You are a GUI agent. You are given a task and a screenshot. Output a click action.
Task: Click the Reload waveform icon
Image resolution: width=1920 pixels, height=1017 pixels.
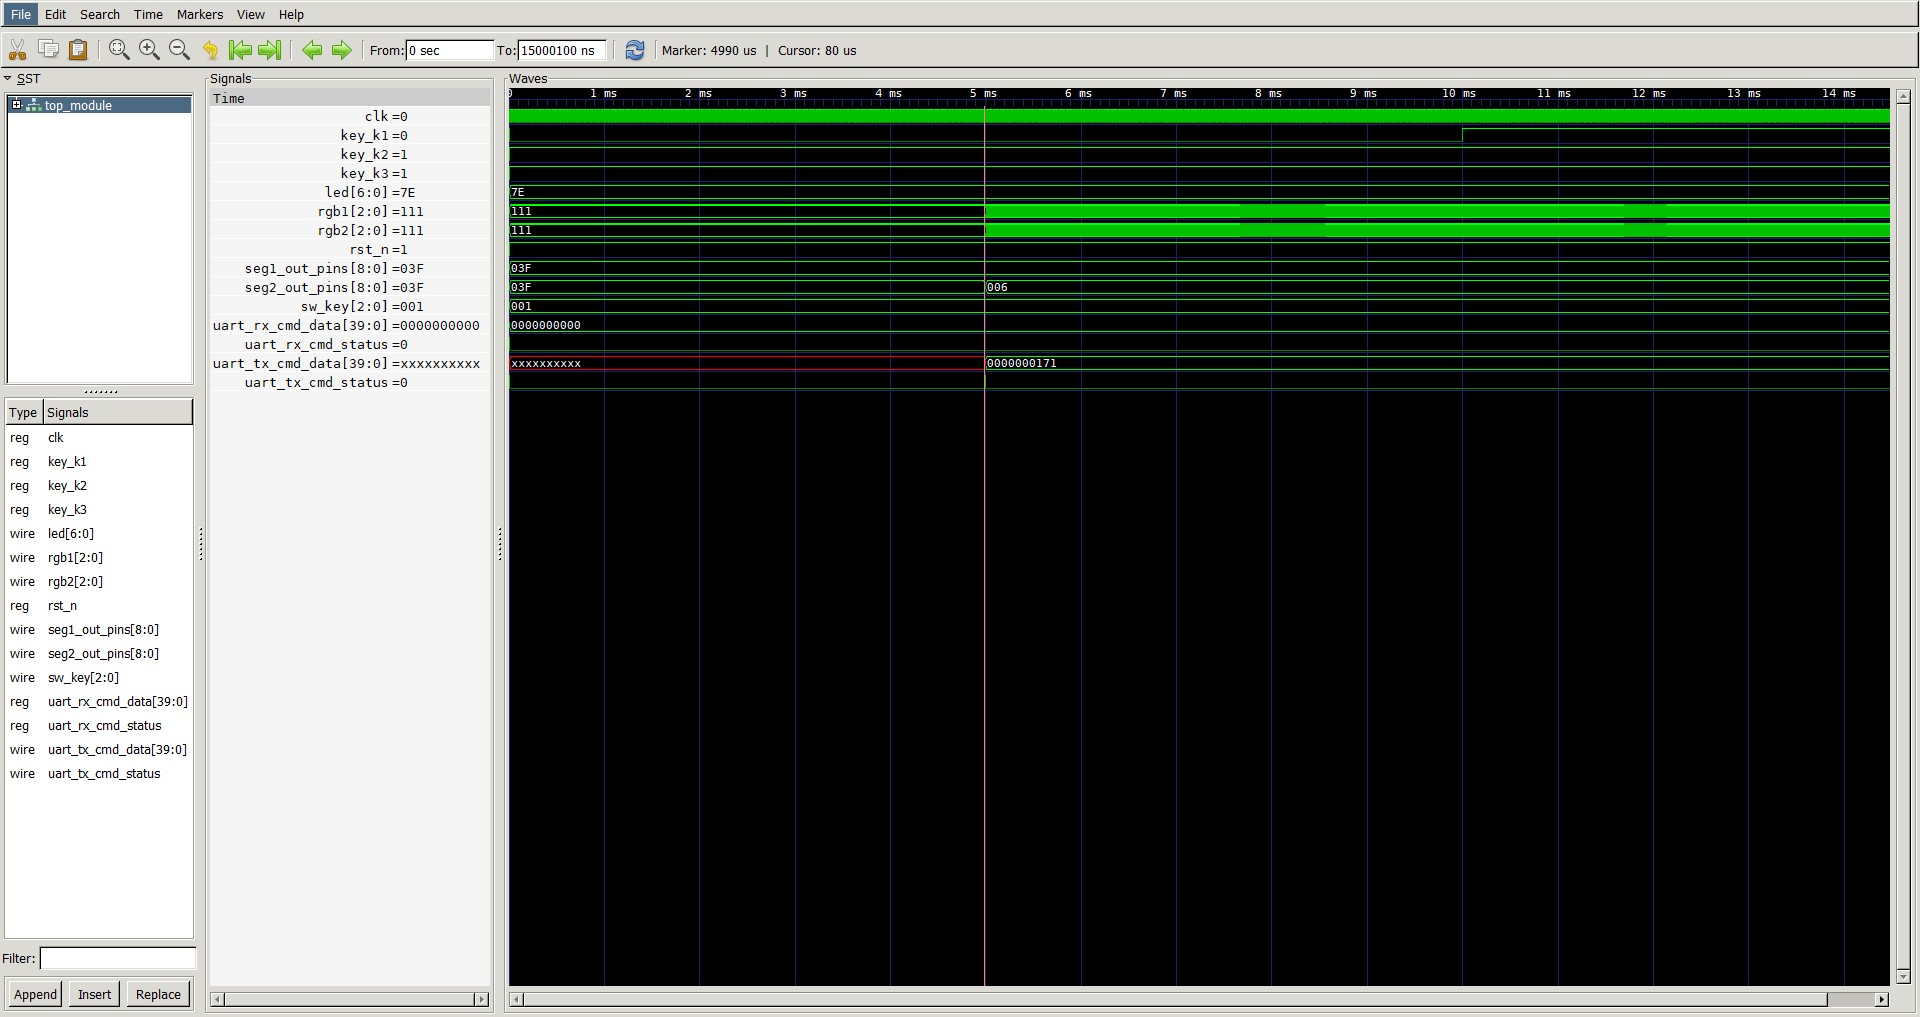634,50
